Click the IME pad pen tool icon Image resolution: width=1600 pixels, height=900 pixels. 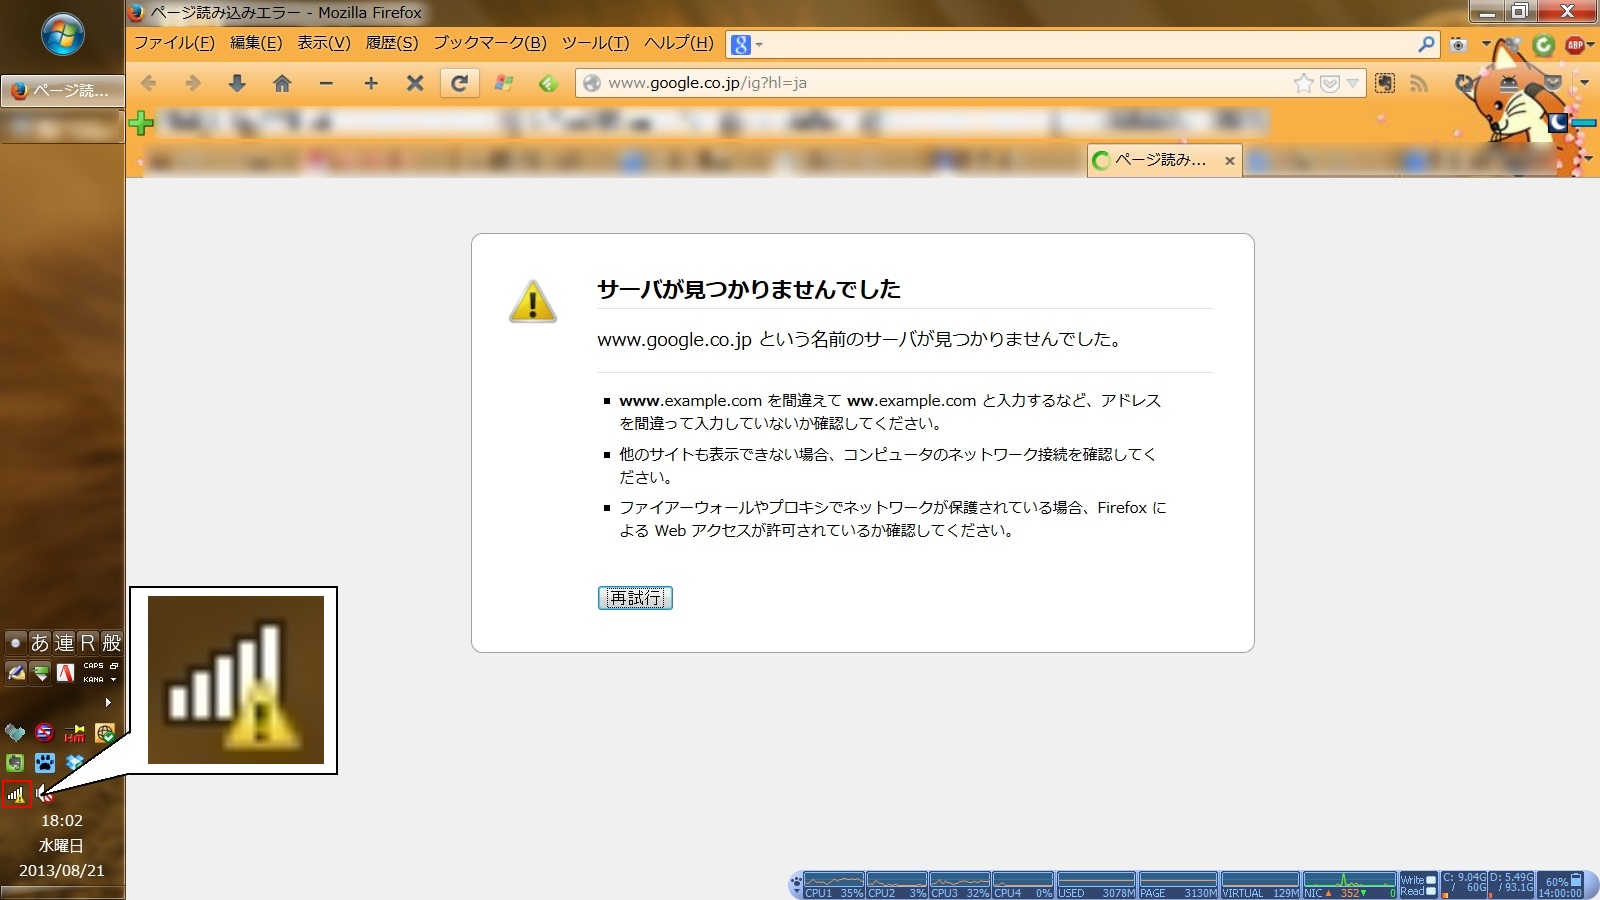(x=16, y=673)
